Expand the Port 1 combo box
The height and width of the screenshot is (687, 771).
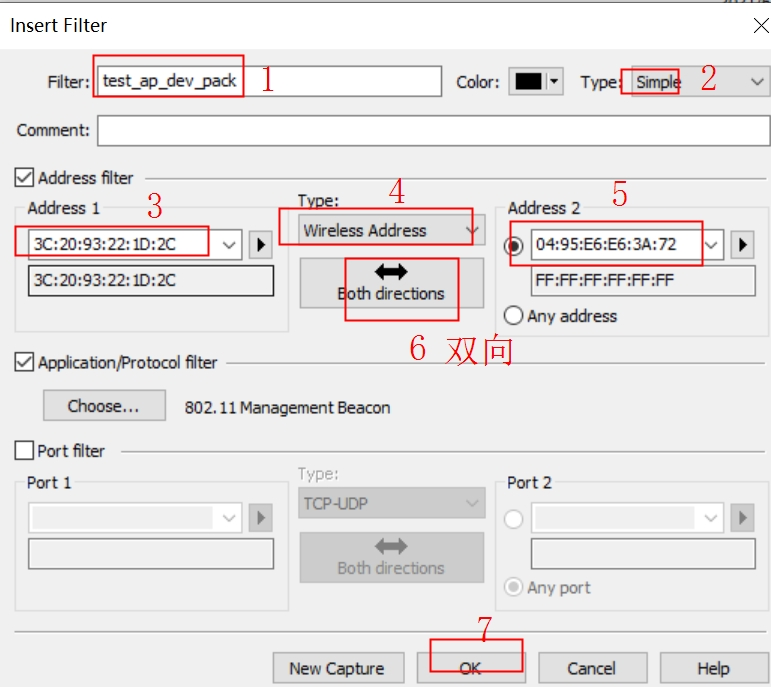pos(229,517)
